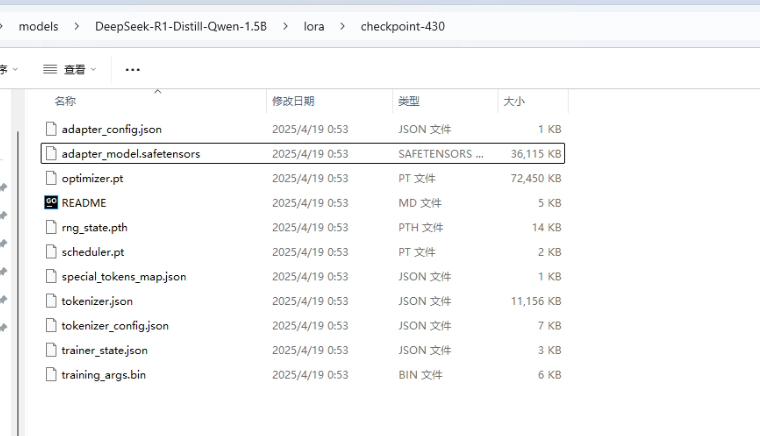The width and height of the screenshot is (760, 436).
Task: Select file name adapter_config.json
Action: pyautogui.click(x=111, y=129)
